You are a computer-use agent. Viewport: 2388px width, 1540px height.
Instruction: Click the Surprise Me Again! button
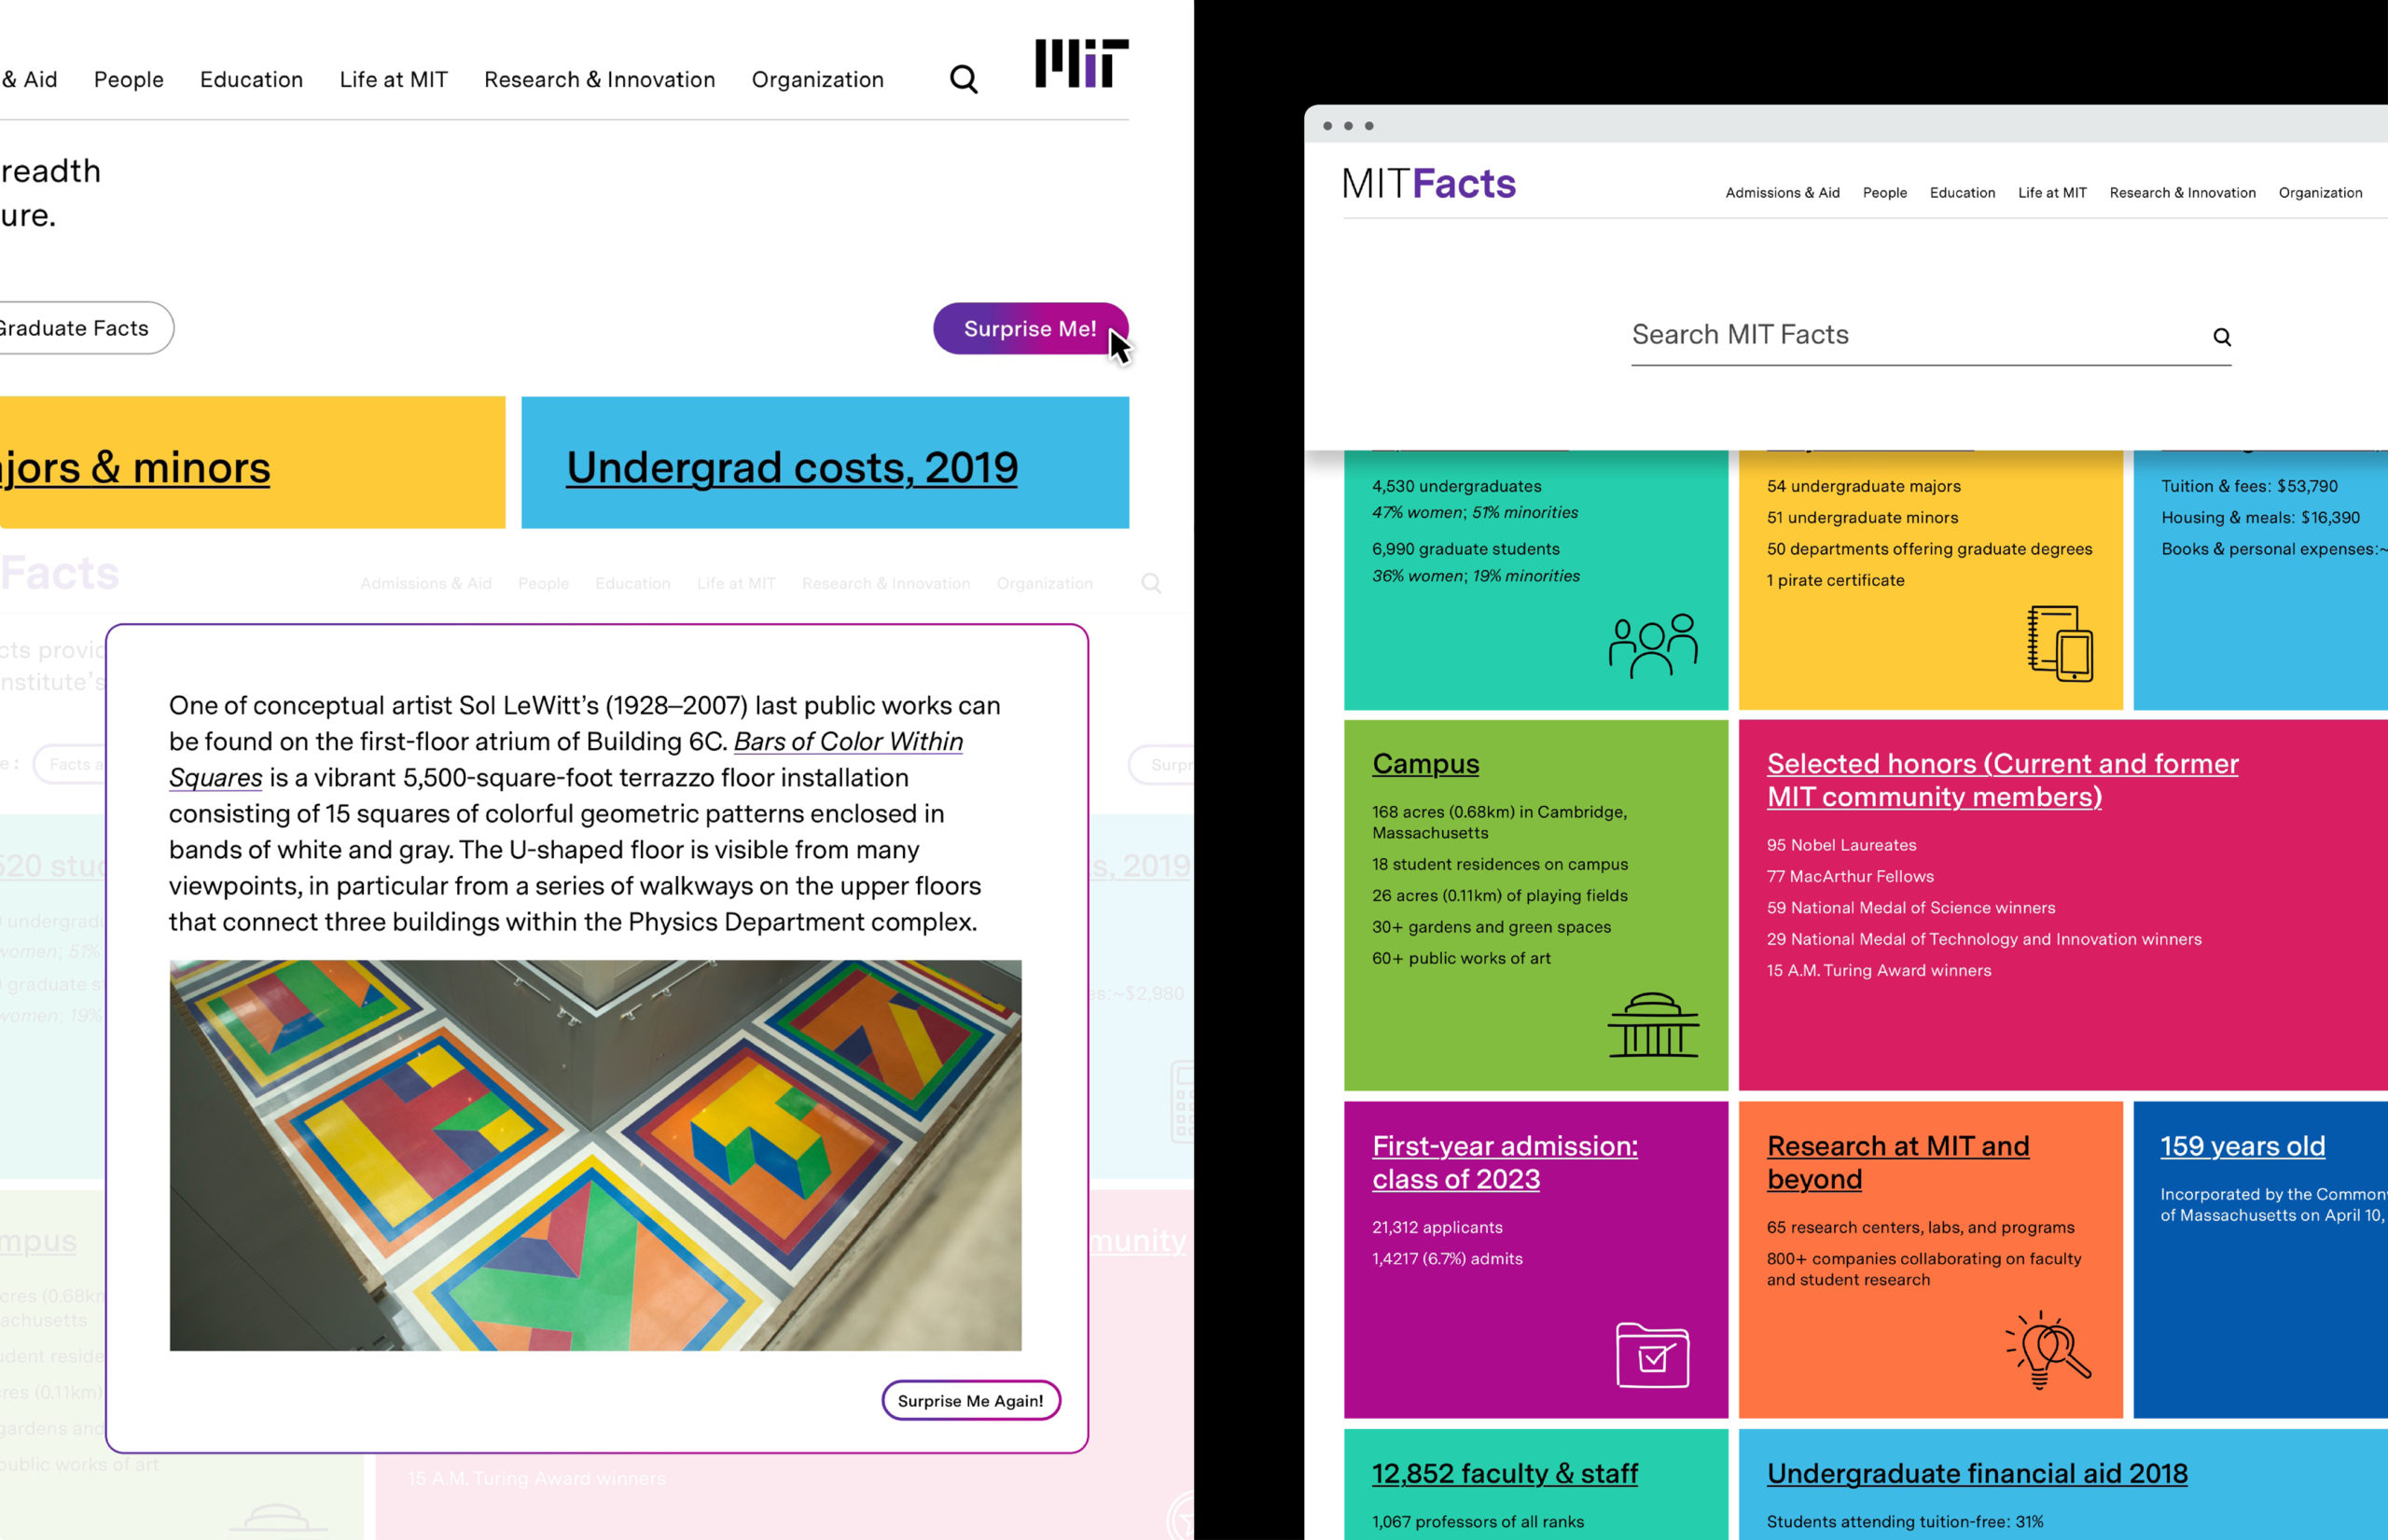[x=970, y=1400]
